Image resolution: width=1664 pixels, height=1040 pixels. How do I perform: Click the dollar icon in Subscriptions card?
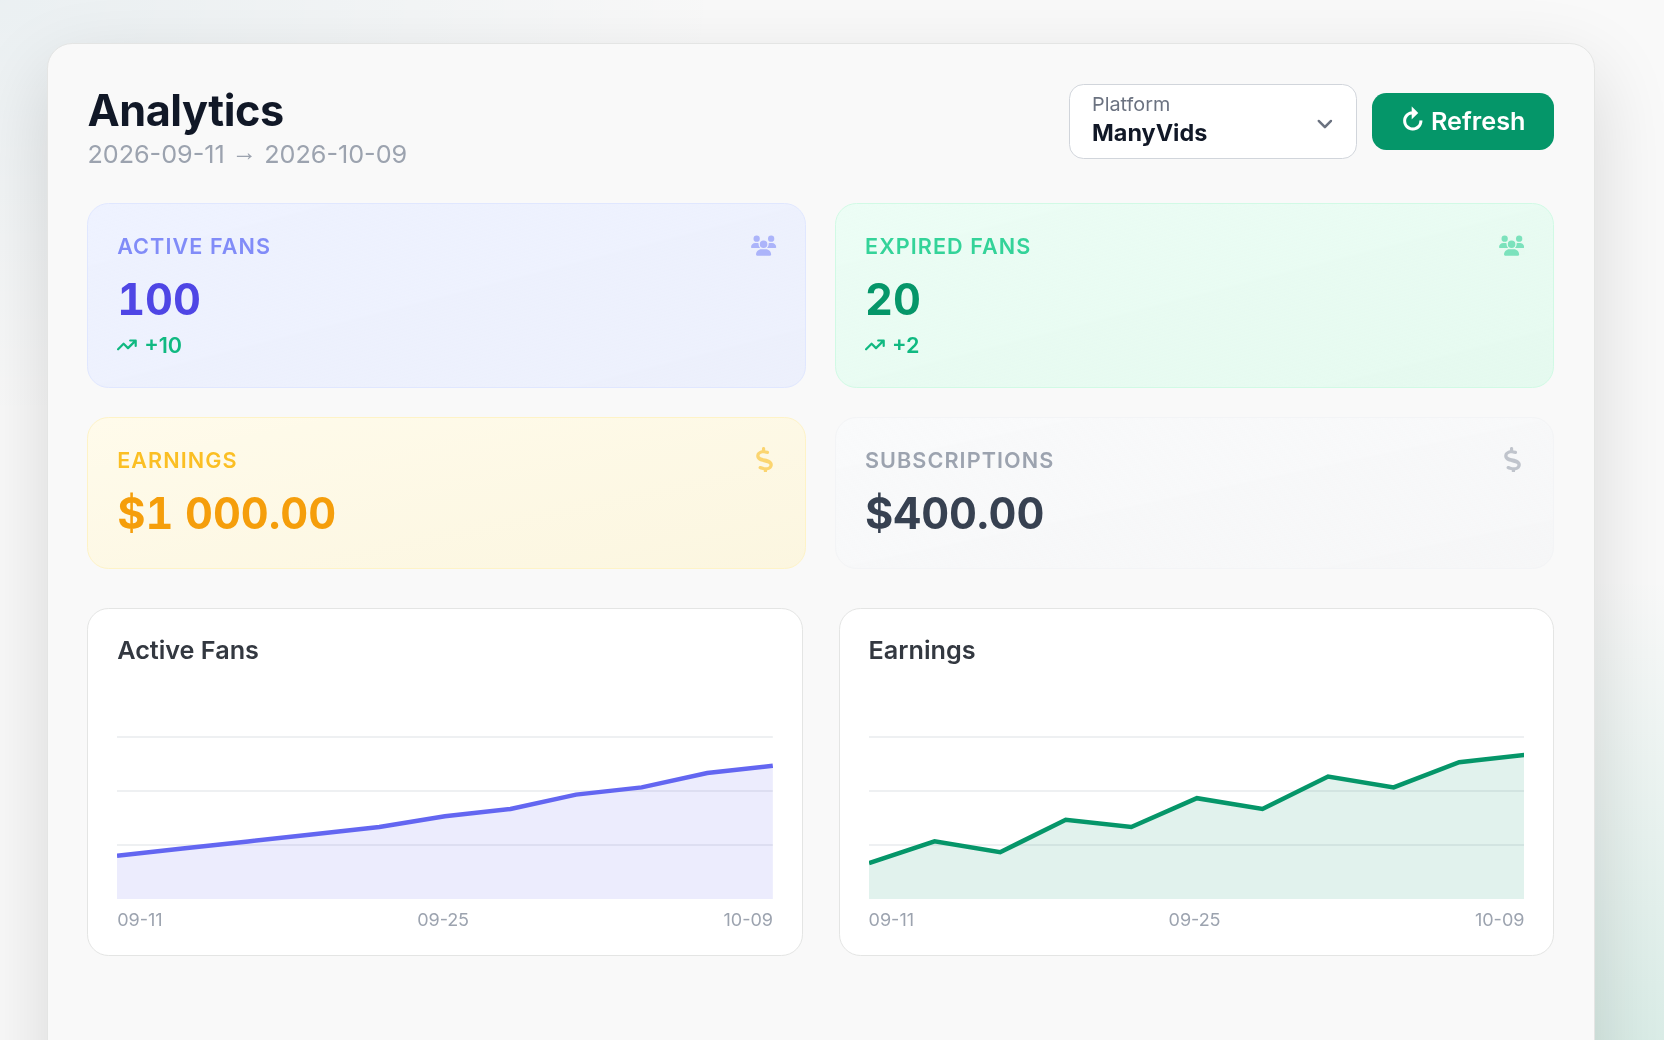pos(1512,460)
